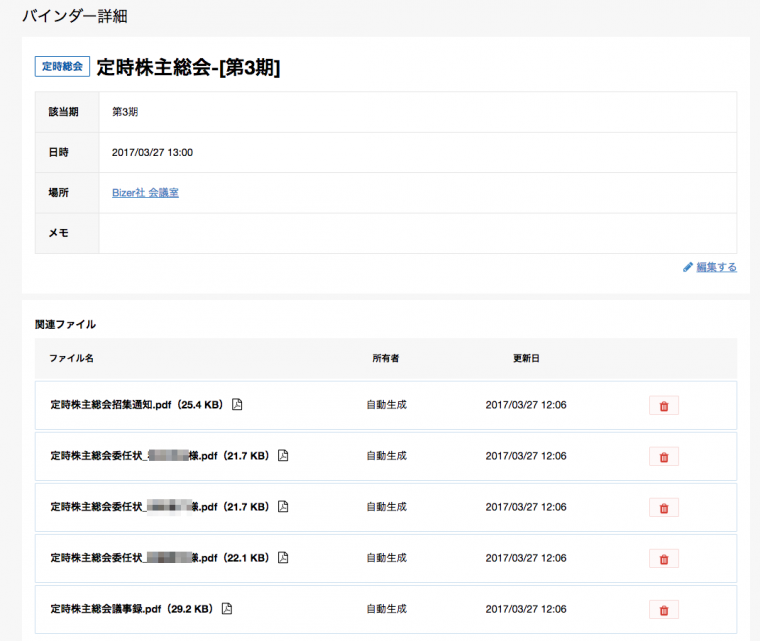Click the ファイル名 column header
The height and width of the screenshot is (641, 760).
71,358
